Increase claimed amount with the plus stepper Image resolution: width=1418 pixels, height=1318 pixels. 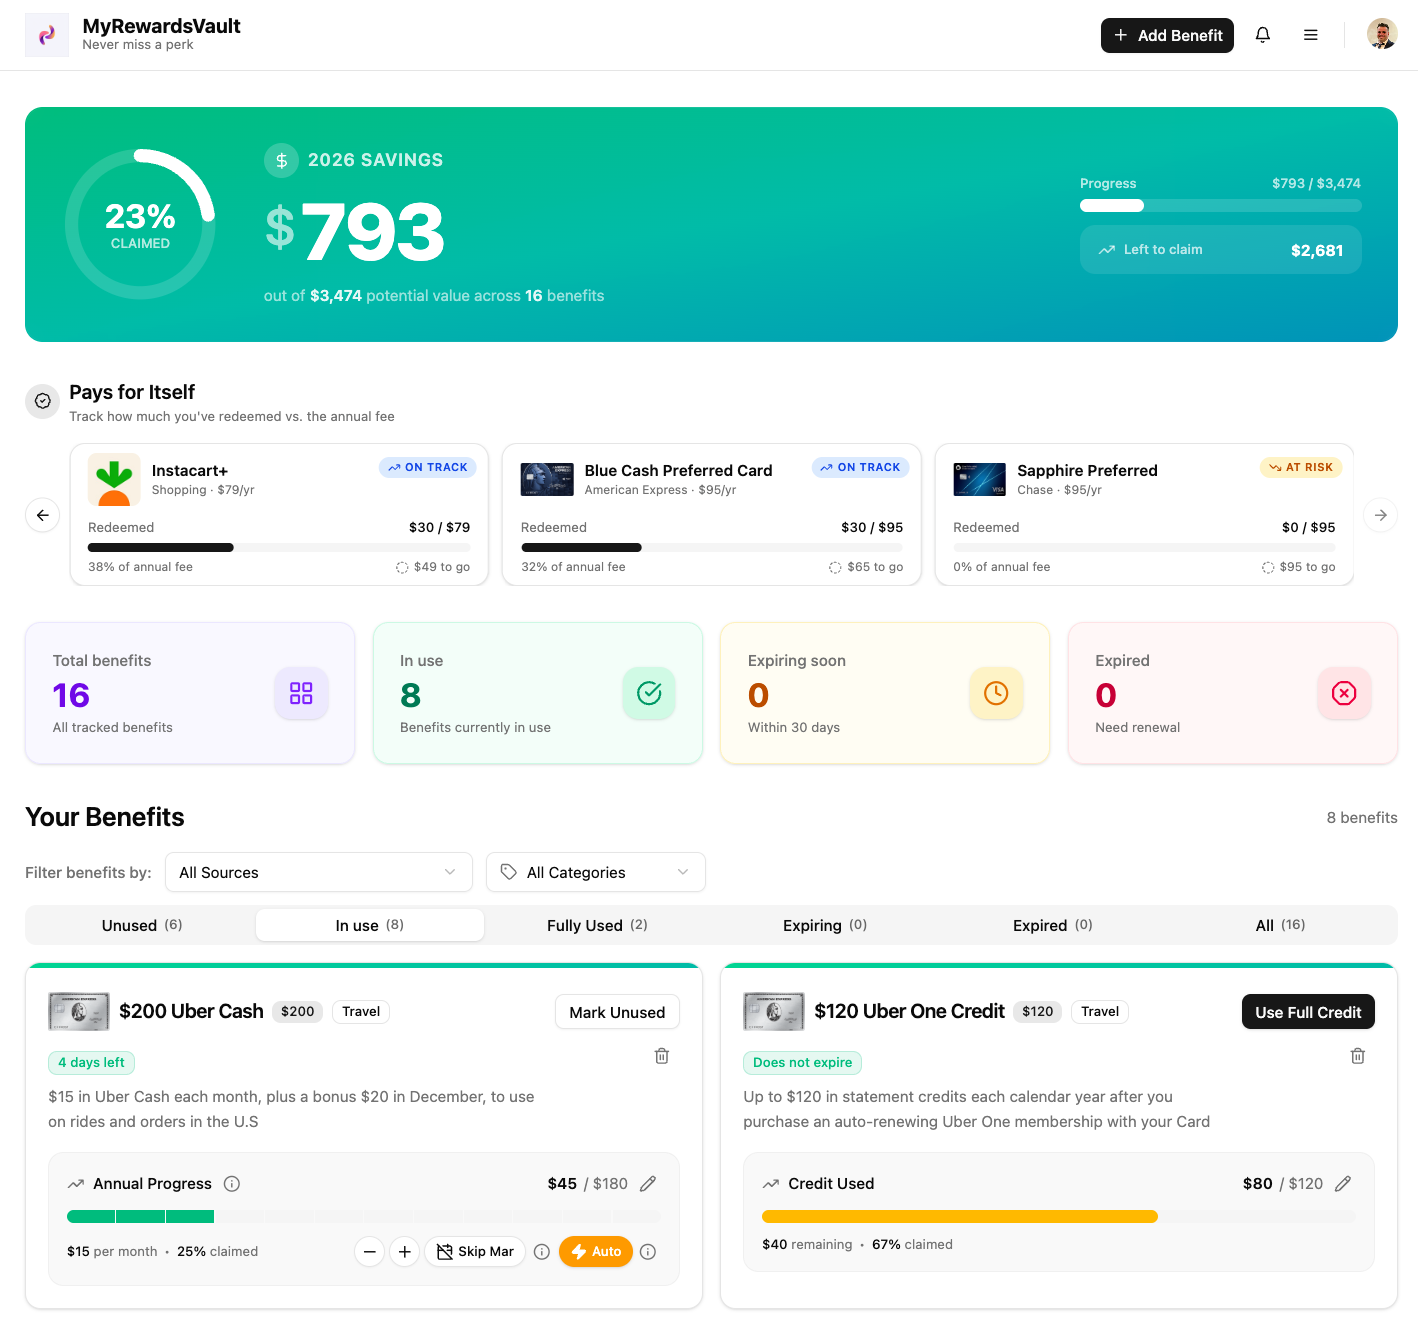404,1251
